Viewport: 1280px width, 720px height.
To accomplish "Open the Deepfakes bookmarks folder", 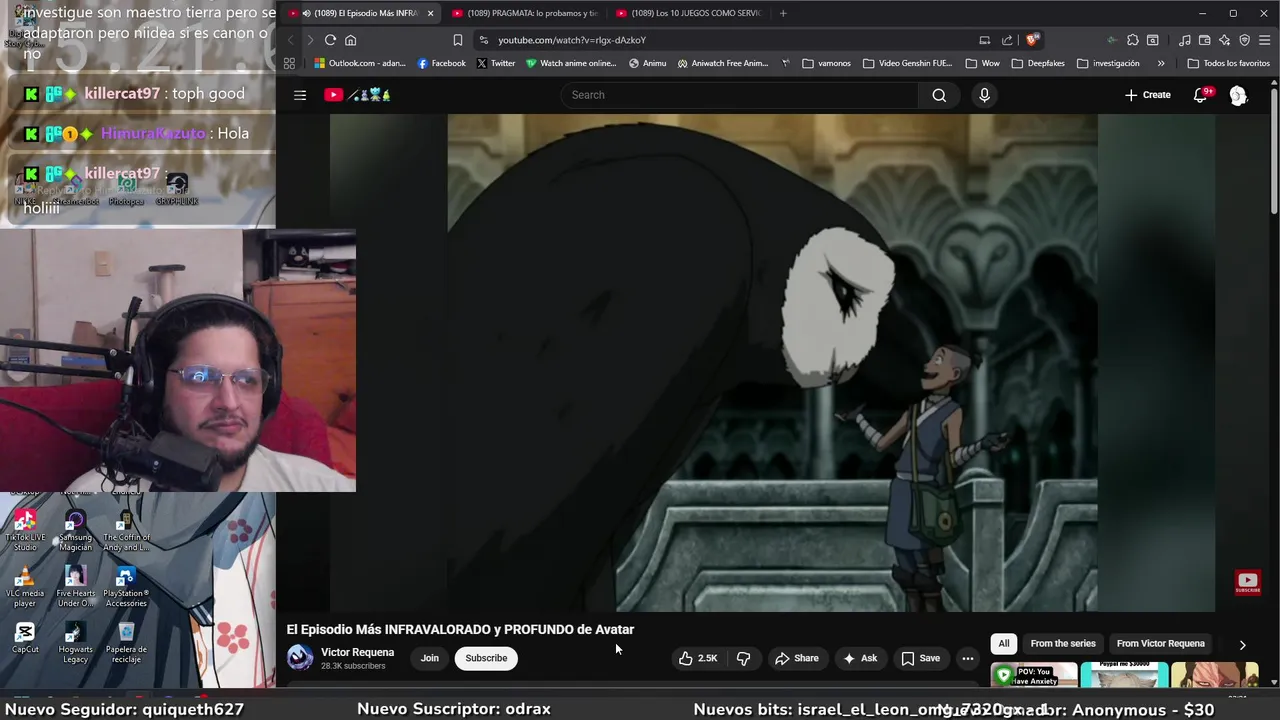I will 1037,63.
